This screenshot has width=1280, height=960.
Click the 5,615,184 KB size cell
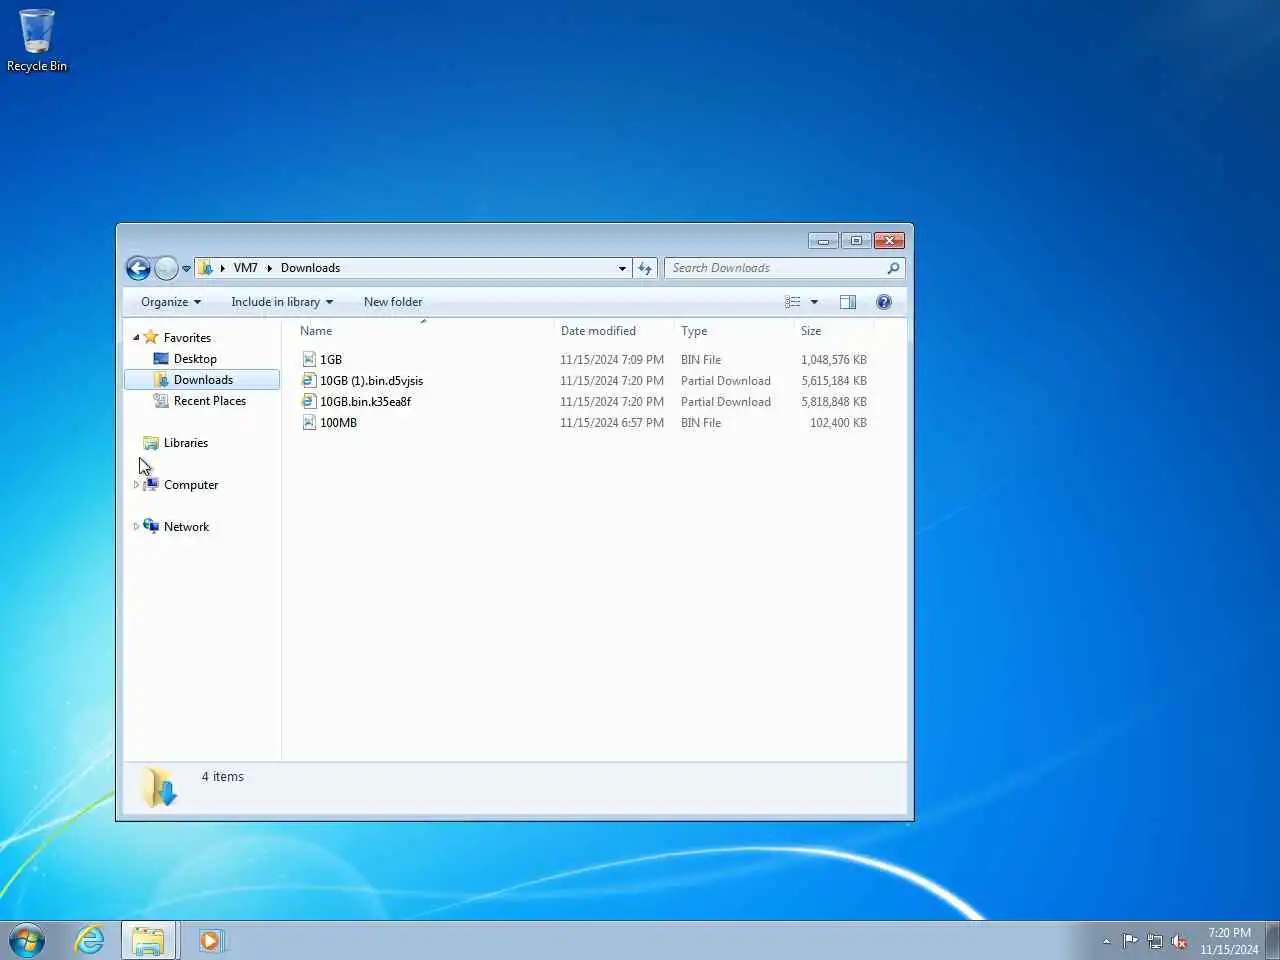pos(834,381)
